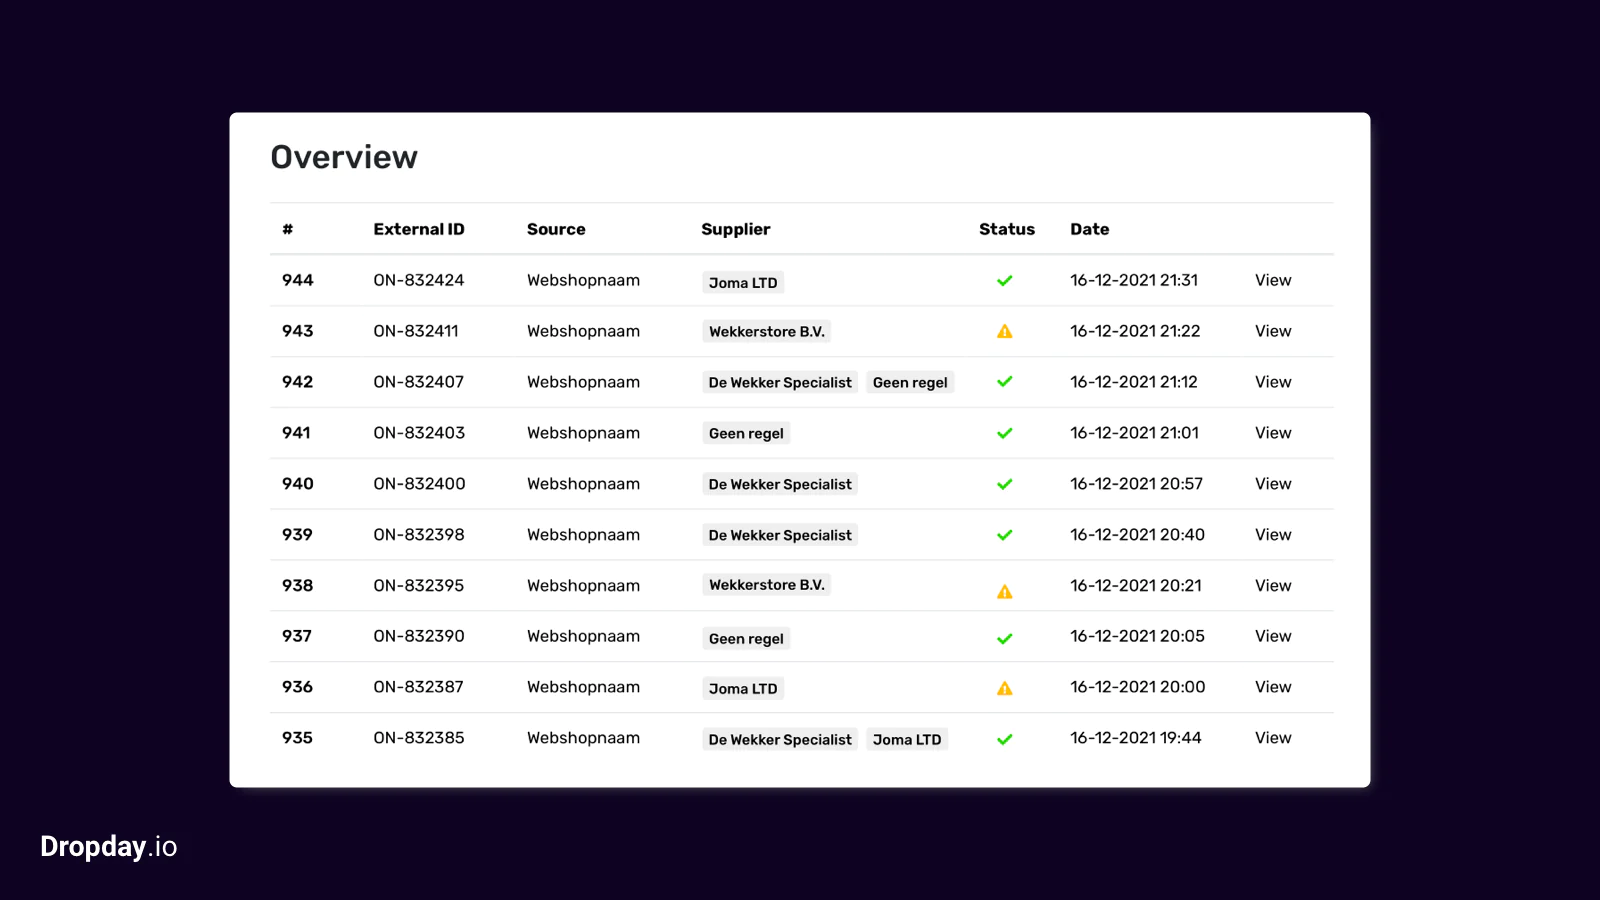Click green checkmark status for order 937
Screen dimensions: 1600x900
(1005, 638)
